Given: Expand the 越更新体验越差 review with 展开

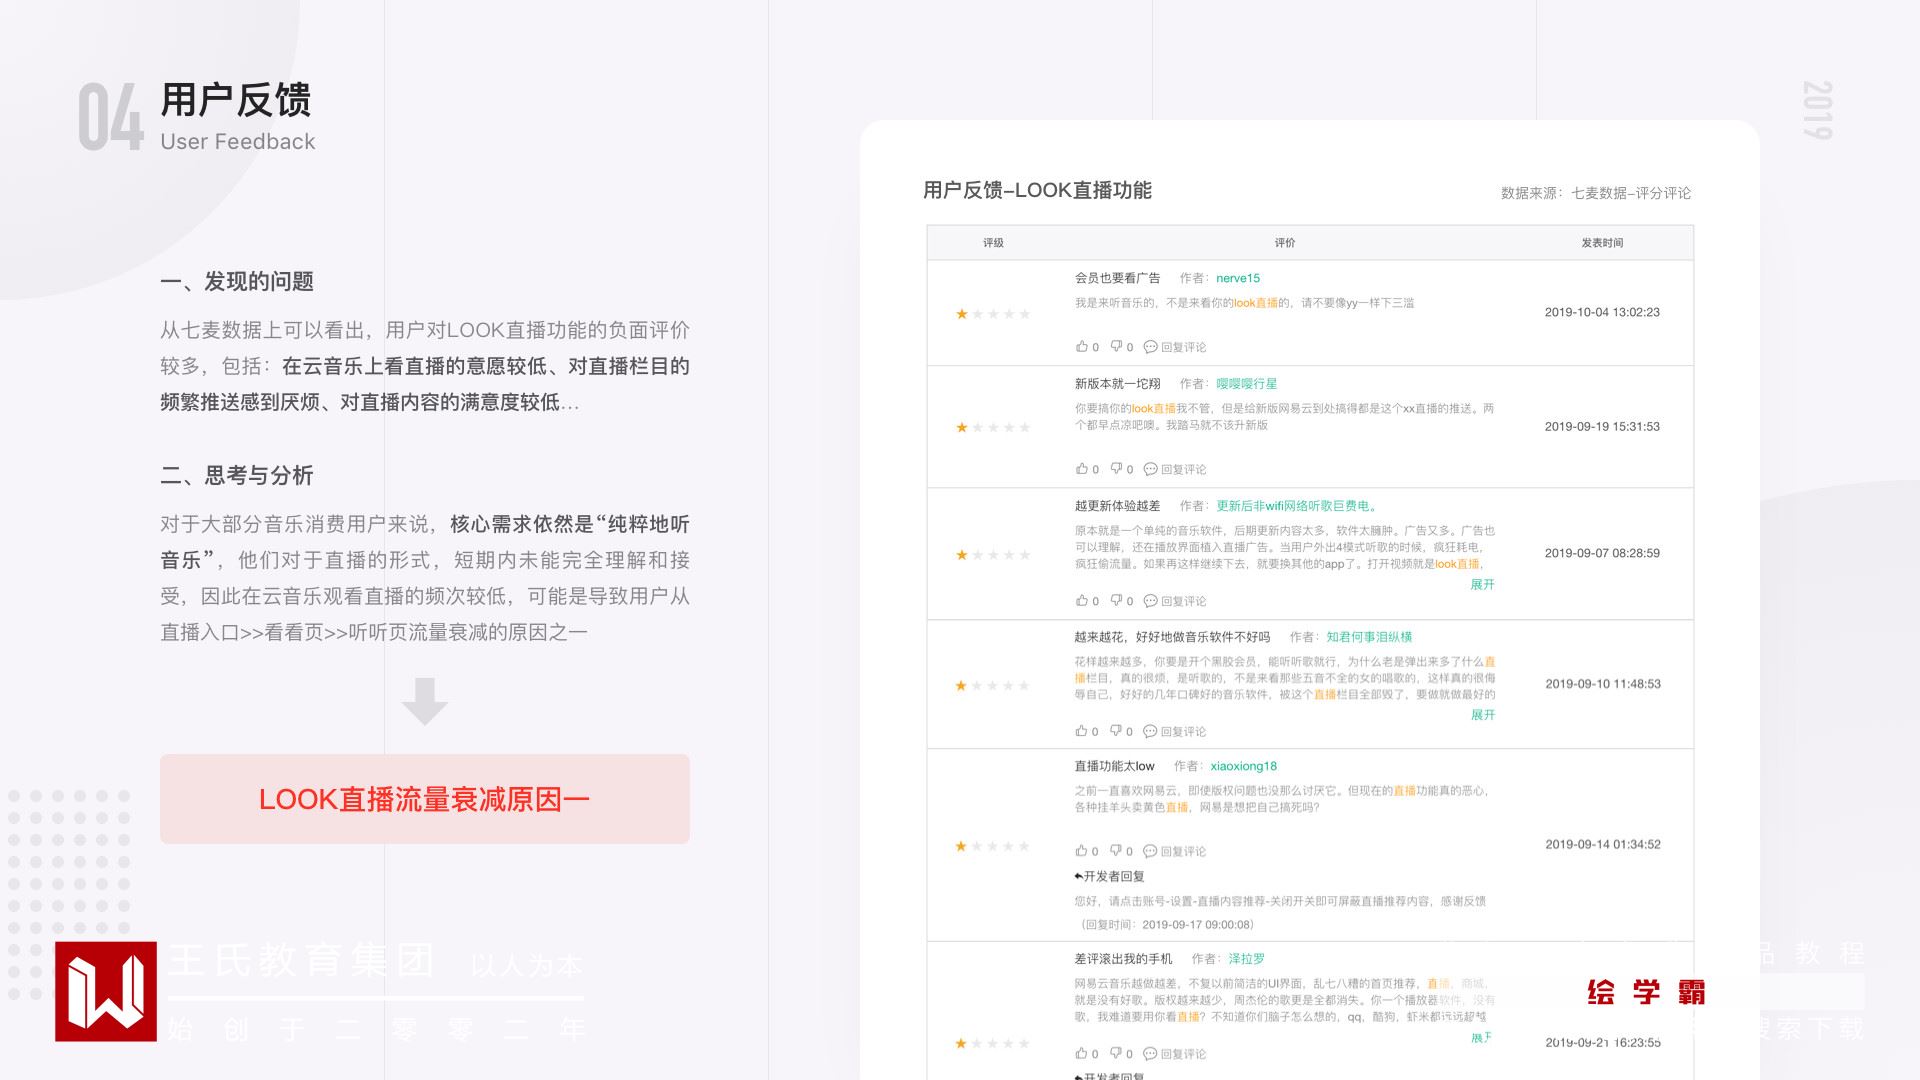Looking at the screenshot, I should [x=1482, y=584].
